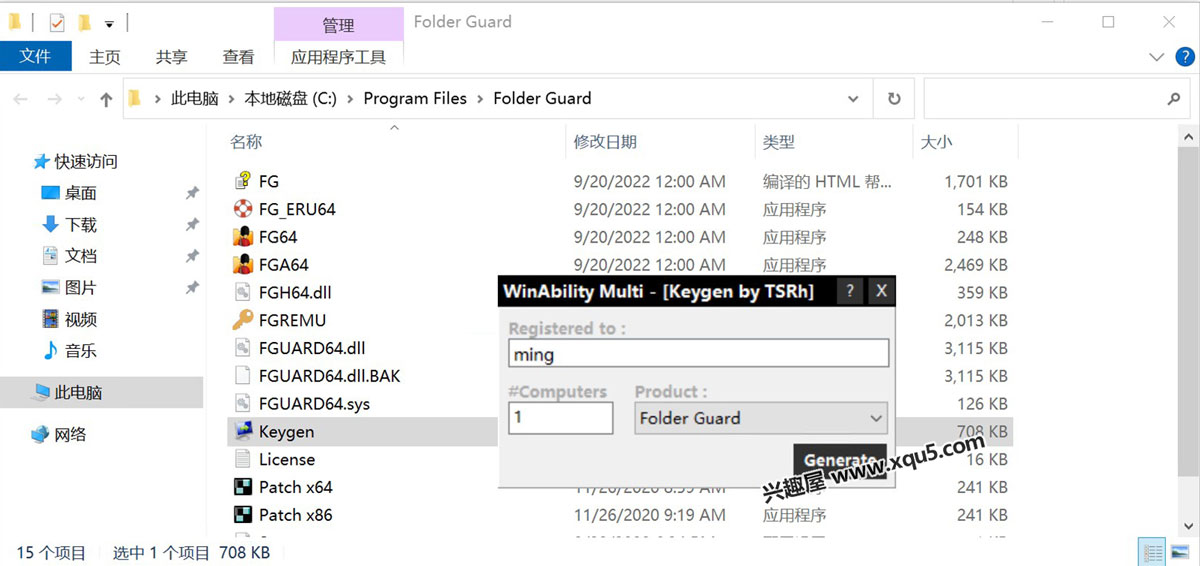
Task: Click the 管理 contextual tab header
Action: coord(338,25)
